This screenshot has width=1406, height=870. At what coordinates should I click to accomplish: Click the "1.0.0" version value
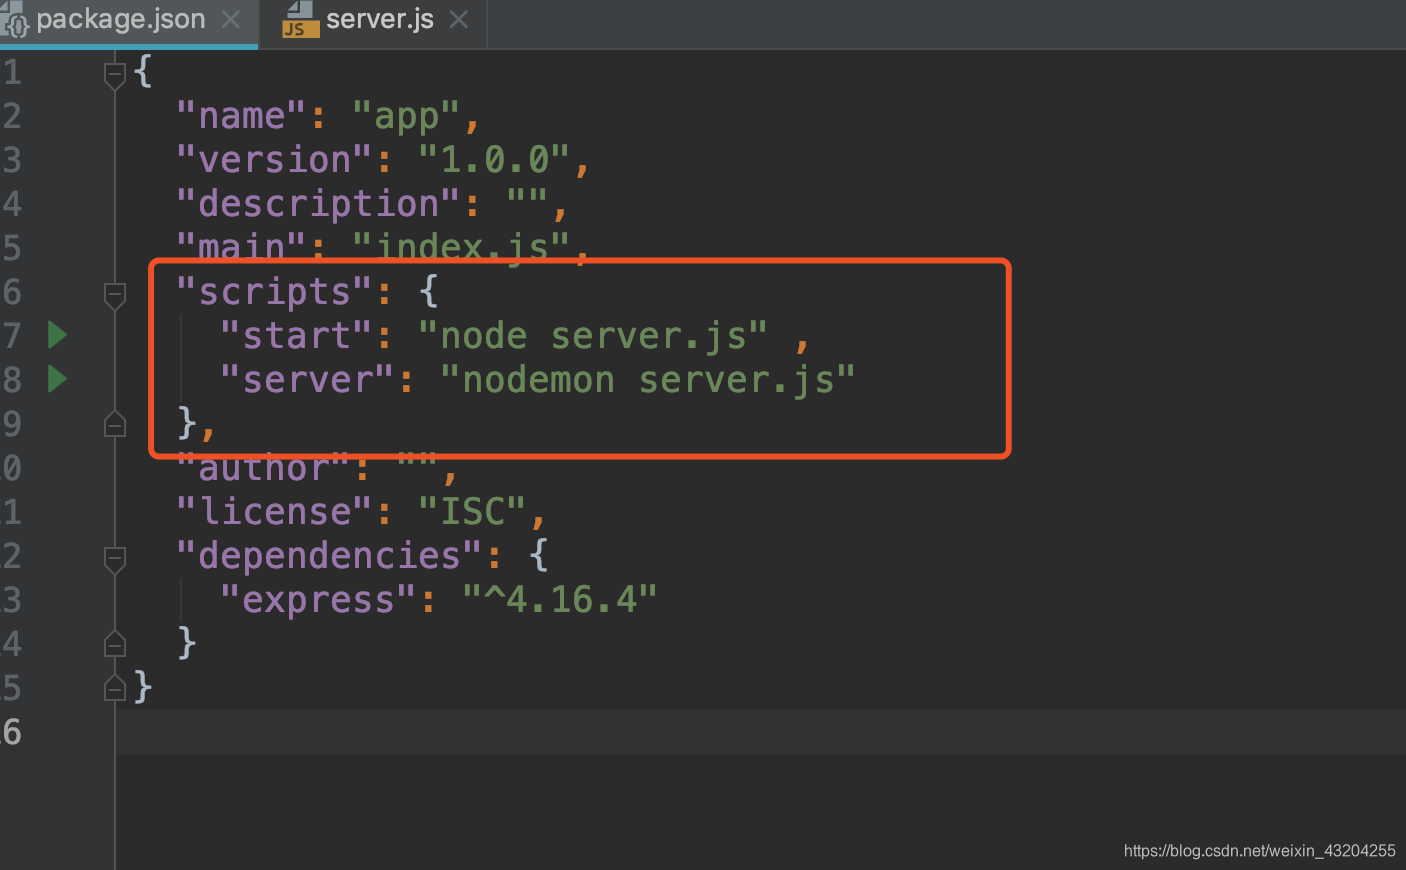[x=494, y=160]
